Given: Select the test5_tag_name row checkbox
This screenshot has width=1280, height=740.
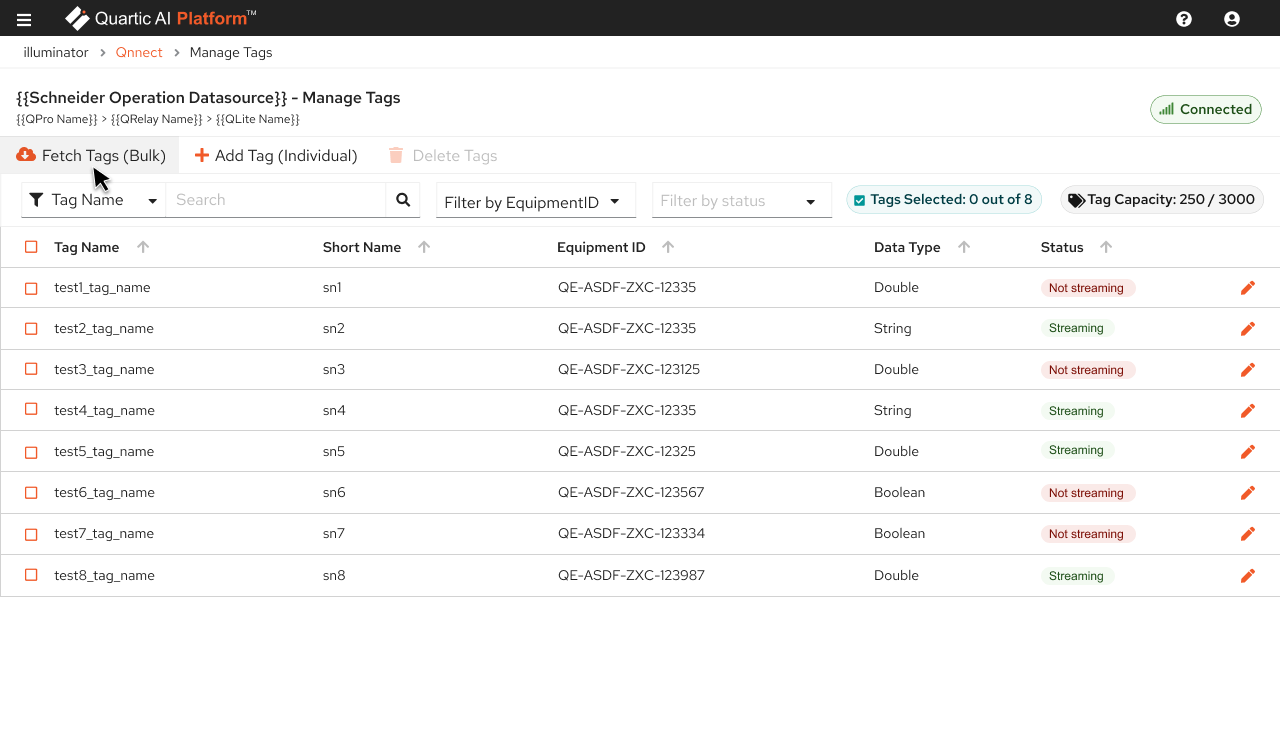Looking at the screenshot, I should [x=31, y=452].
